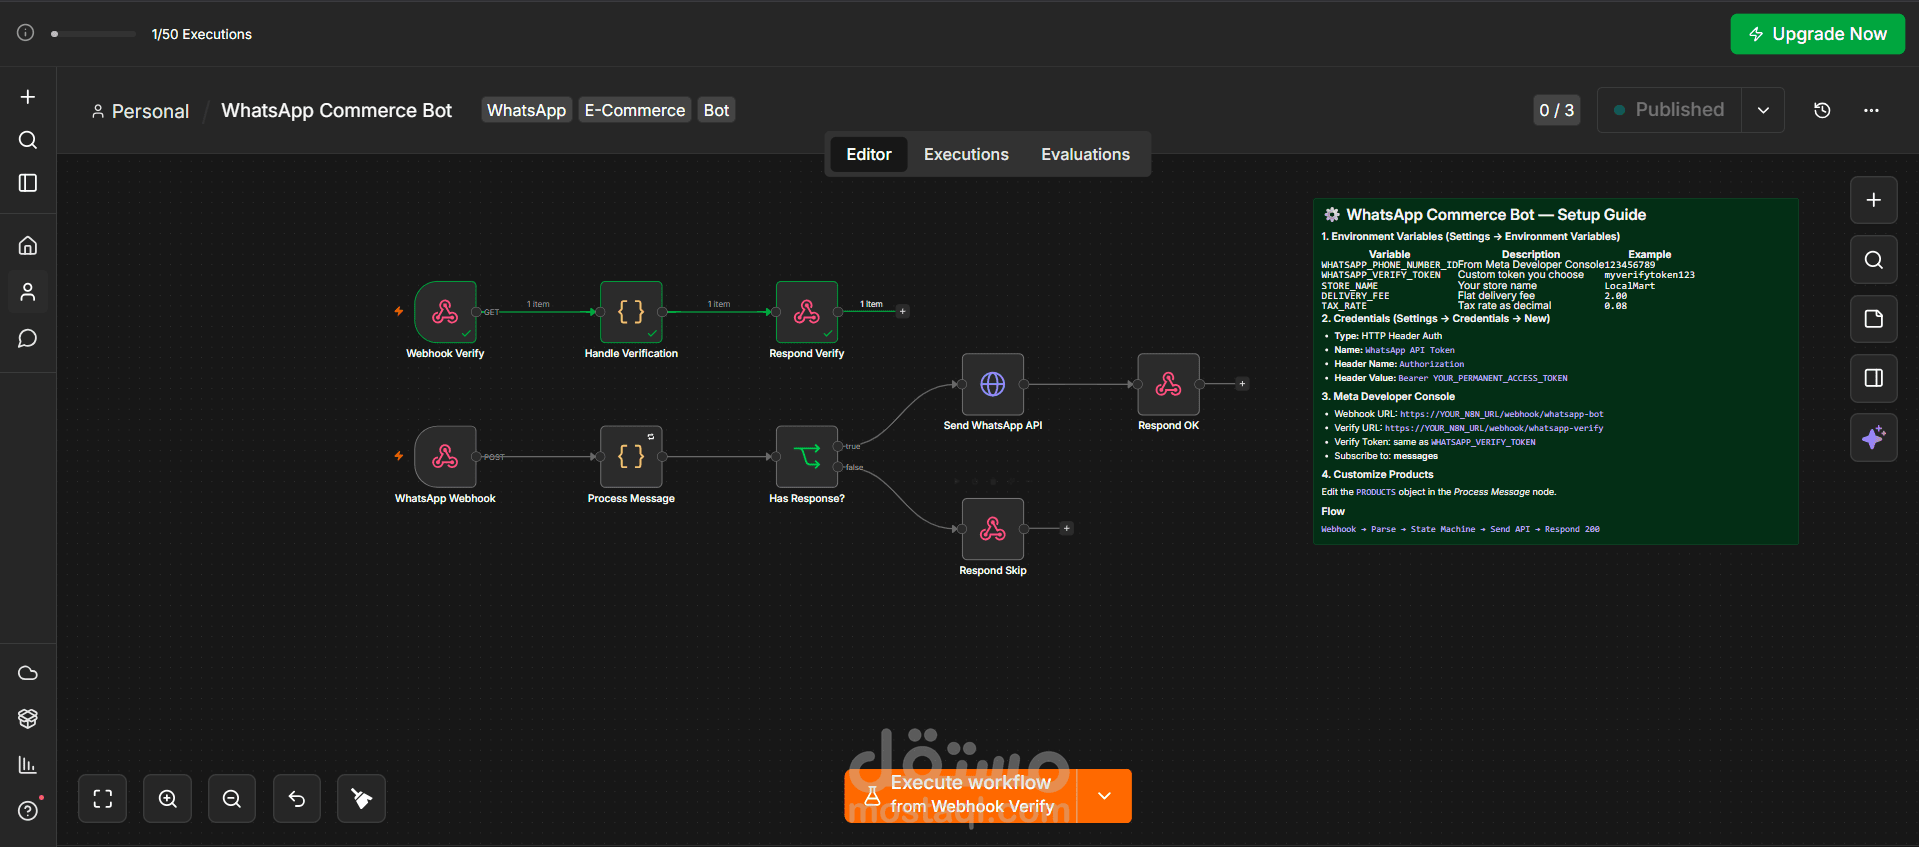Add node after Respond Skip output

tap(1067, 529)
